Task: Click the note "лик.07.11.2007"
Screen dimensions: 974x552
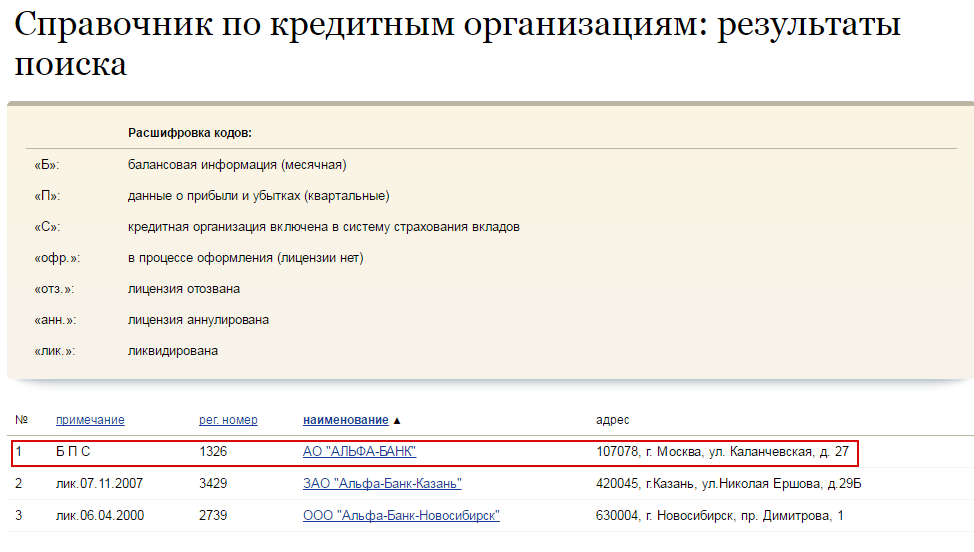Action: [x=99, y=484]
